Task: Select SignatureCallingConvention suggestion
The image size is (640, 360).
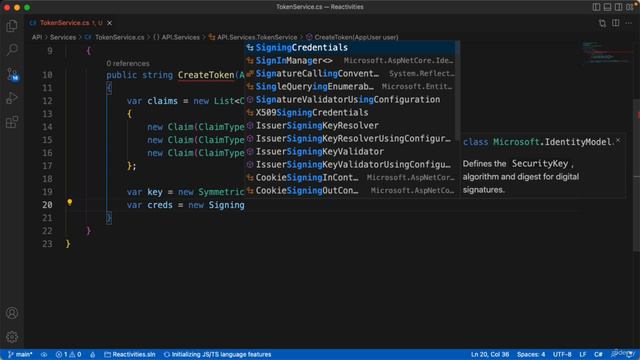Action: (350, 73)
